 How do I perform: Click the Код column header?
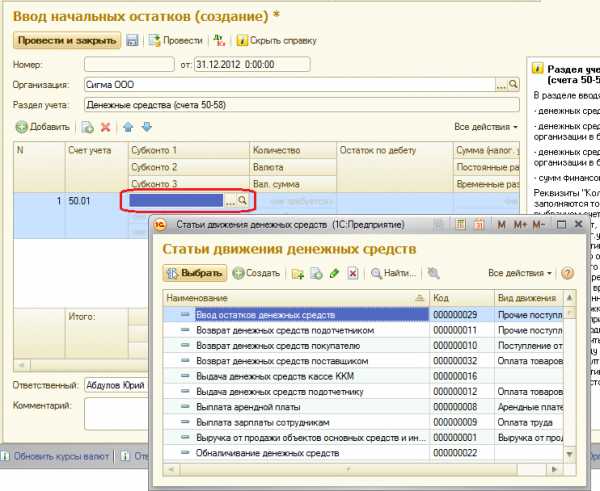coord(462,298)
